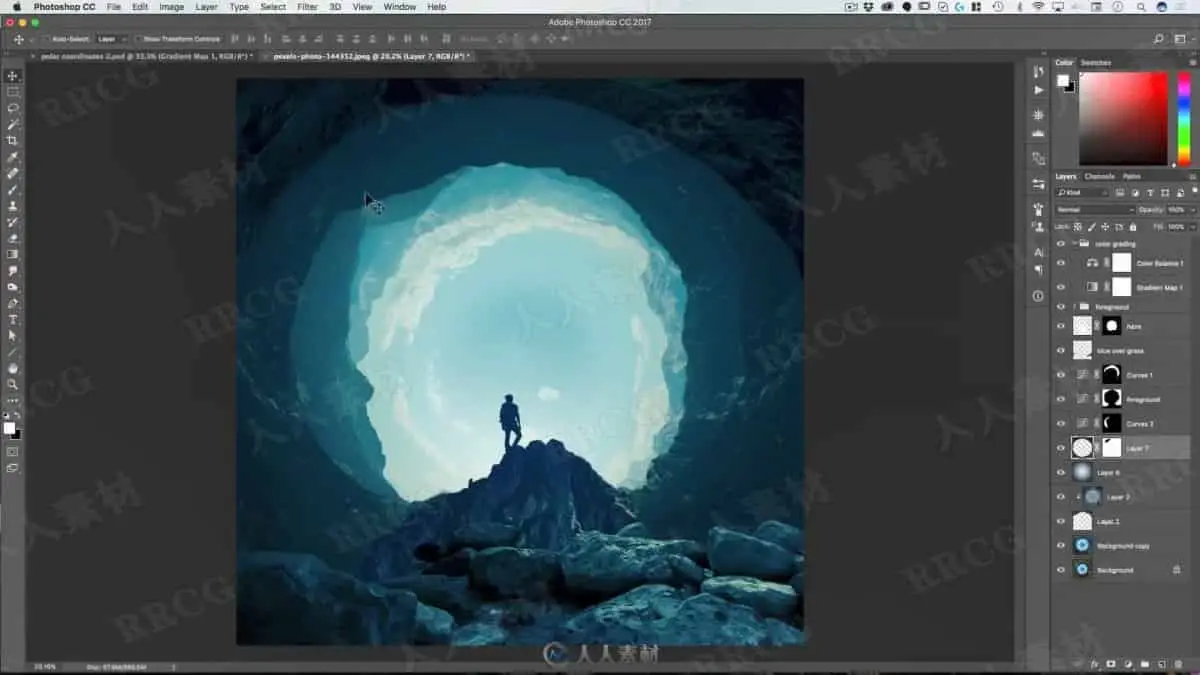Create a new layer from footer
Image resolution: width=1200 pixels, height=675 pixels.
1162,663
